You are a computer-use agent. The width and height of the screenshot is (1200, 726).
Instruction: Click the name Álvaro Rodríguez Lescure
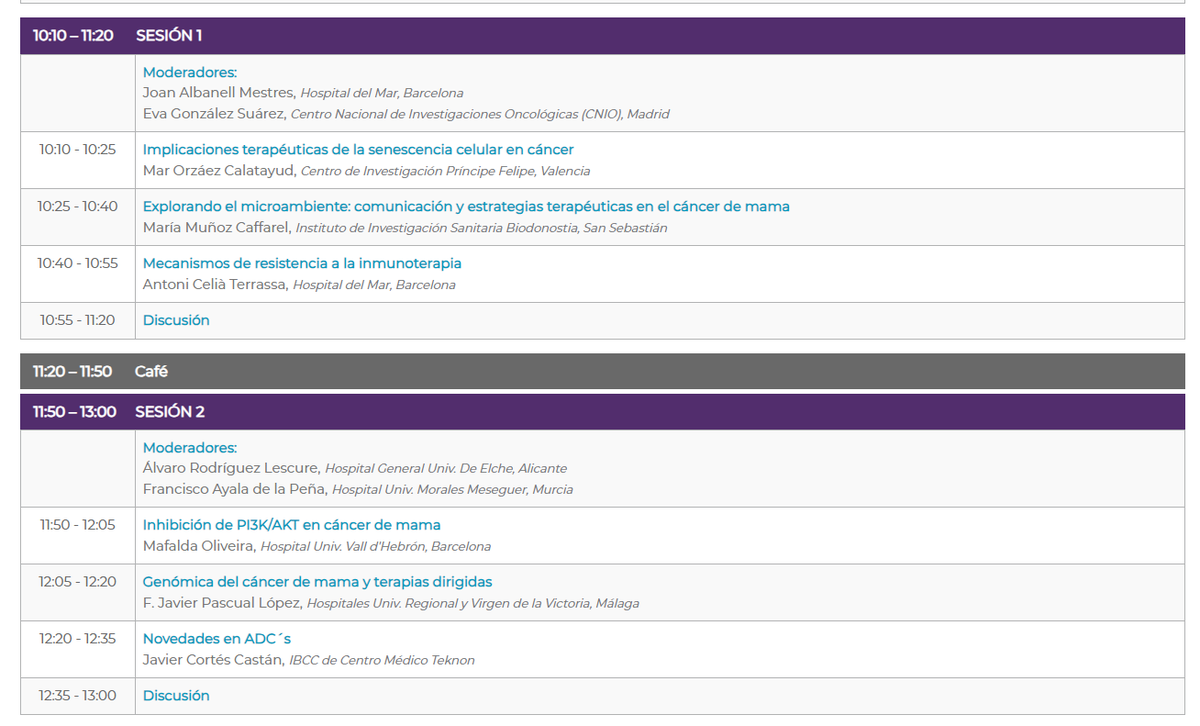point(231,468)
